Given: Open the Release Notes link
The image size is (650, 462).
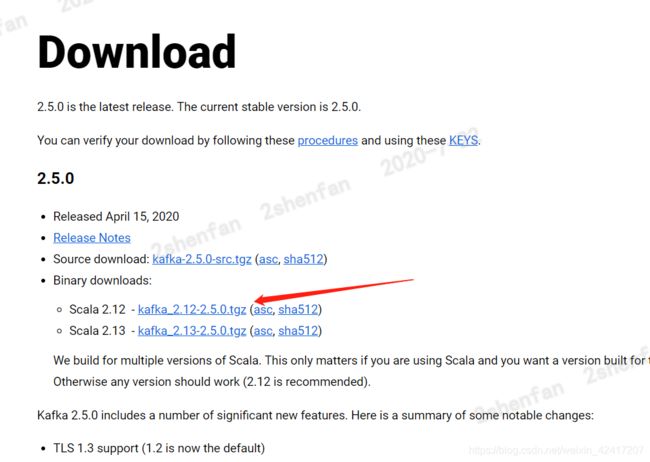Looking at the screenshot, I should tap(92, 238).
